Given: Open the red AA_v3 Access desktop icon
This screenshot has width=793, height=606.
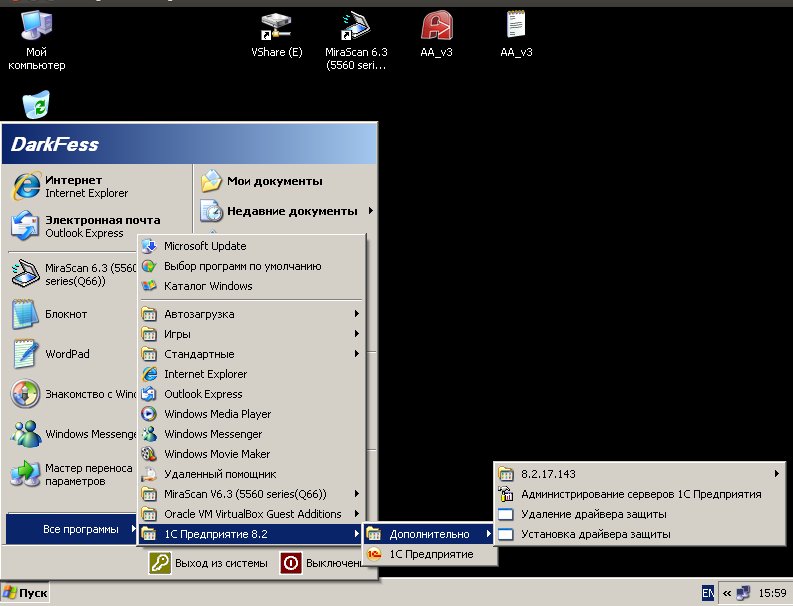Looking at the screenshot, I should point(436,35).
